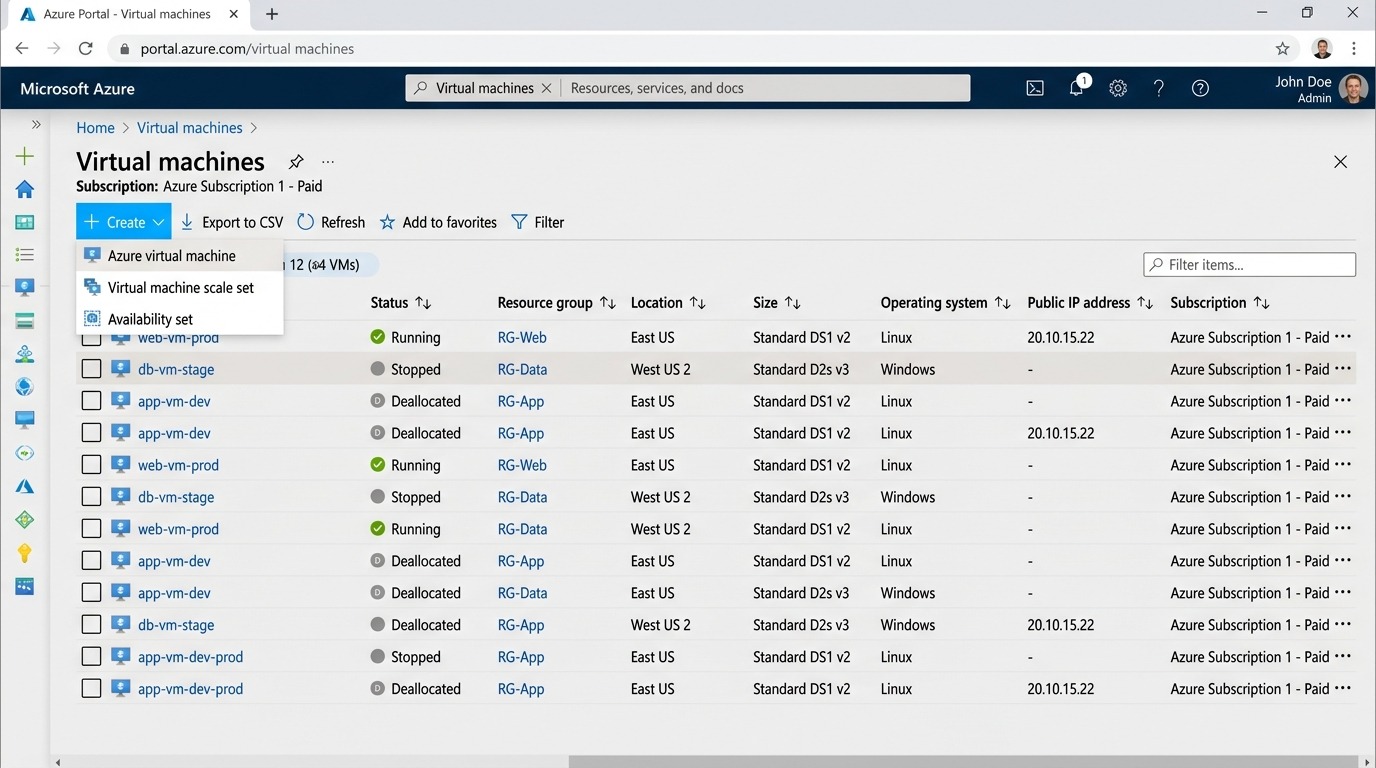1376x768 pixels.
Task: Click the yellow icon in the left sidebar
Action: coord(25,553)
